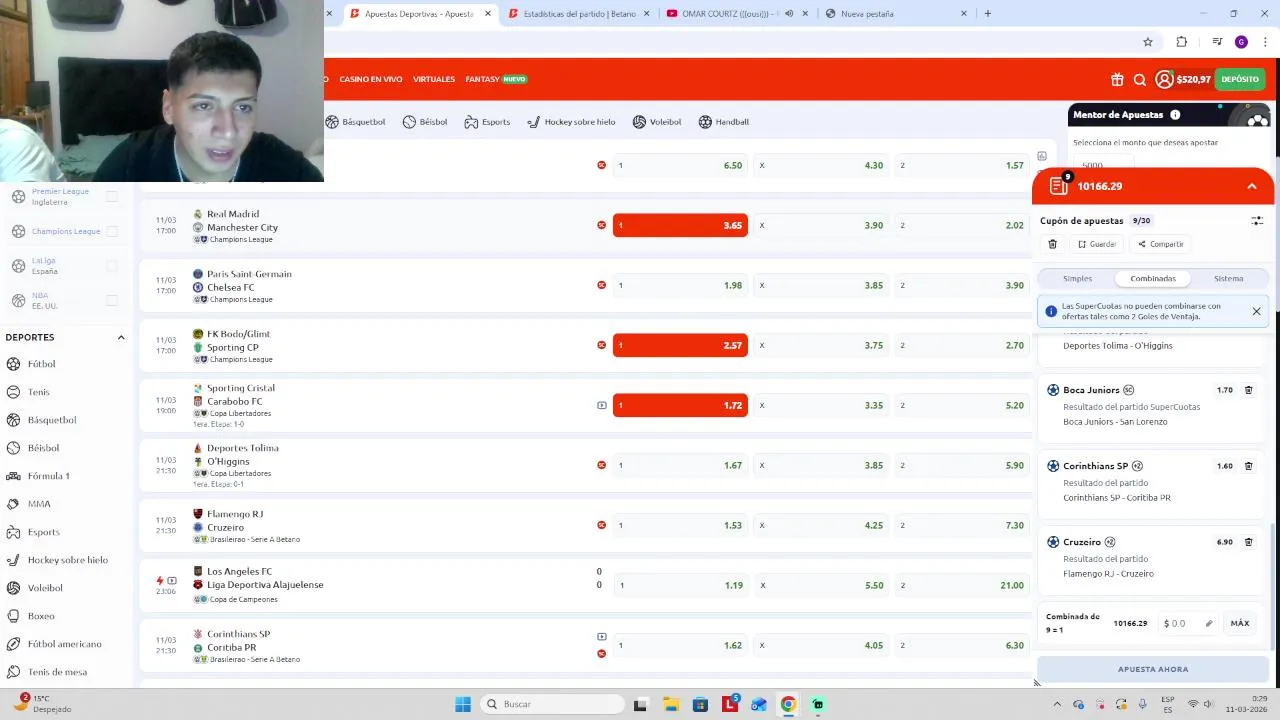This screenshot has width=1280, height=720.
Task: Open File Explorer from the taskbar
Action: tap(670, 704)
